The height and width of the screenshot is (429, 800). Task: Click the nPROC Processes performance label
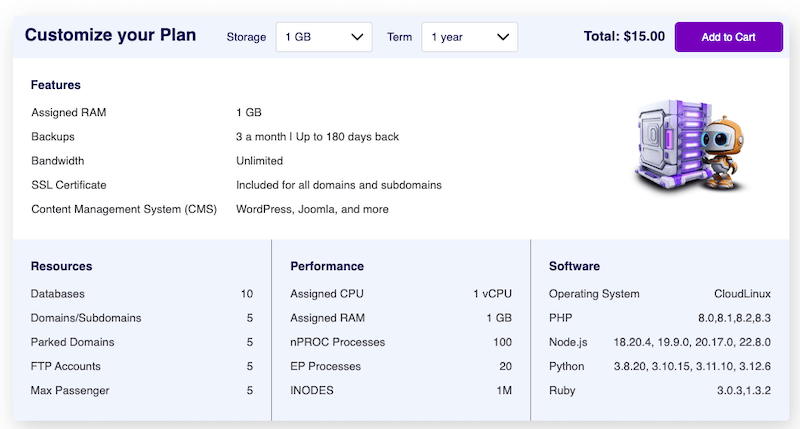337,342
